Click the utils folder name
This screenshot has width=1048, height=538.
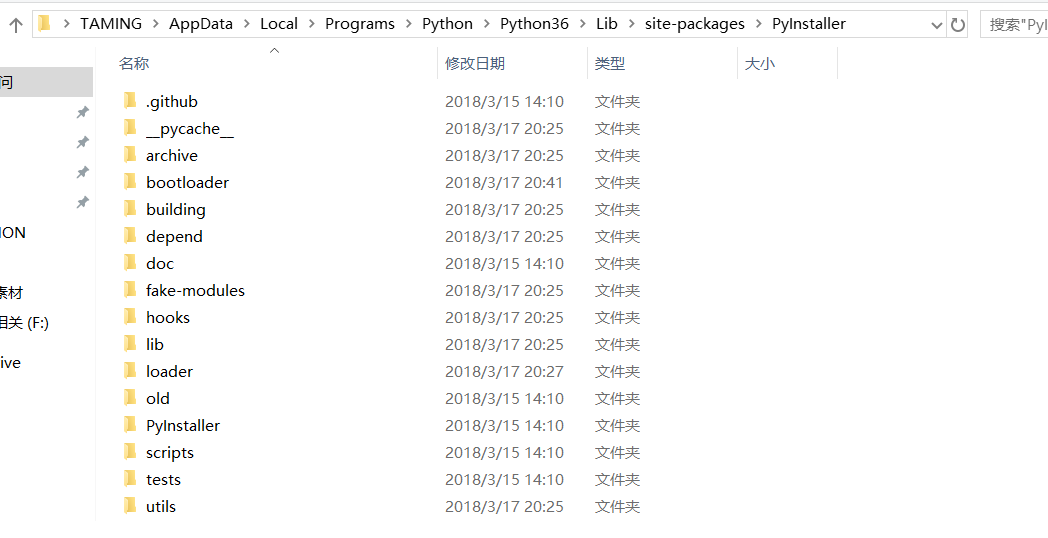click(160, 507)
